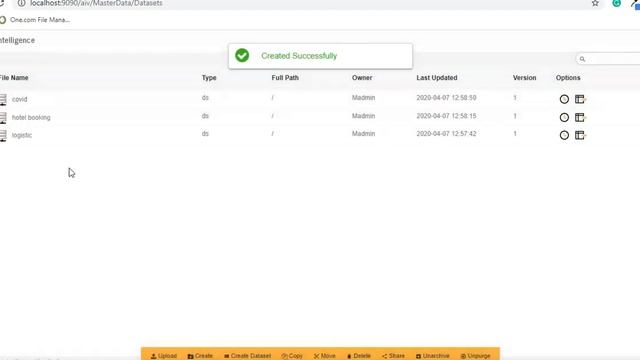Click Delete in the bottom toolbar
This screenshot has height=360, width=640.
(359, 356)
